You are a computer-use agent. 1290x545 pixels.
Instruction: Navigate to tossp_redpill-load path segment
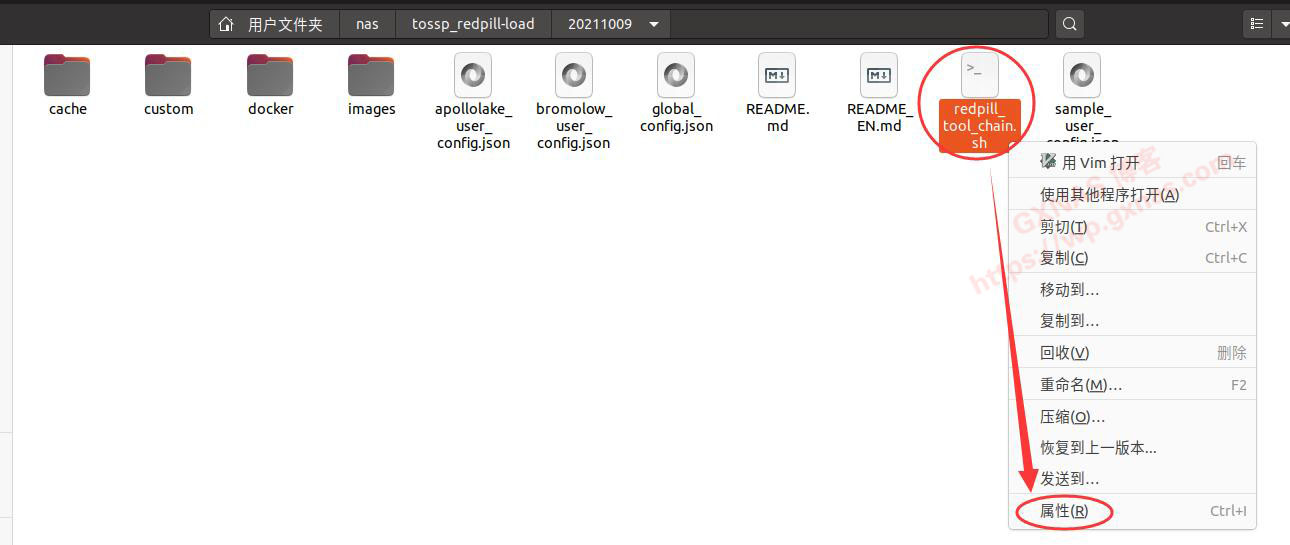[473, 24]
